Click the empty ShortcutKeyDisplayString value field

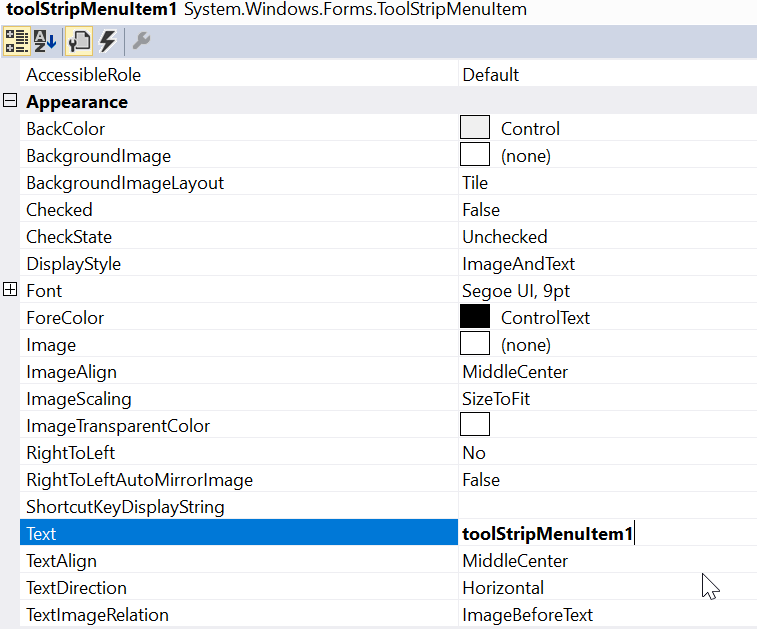click(x=600, y=507)
